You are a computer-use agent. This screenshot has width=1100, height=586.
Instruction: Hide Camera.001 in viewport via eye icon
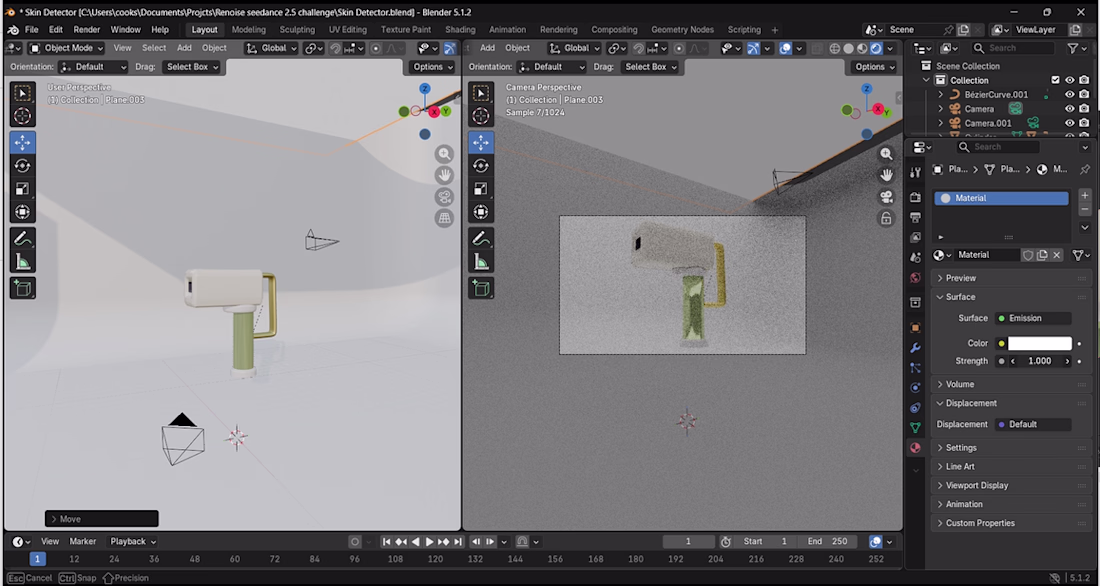(x=1070, y=123)
